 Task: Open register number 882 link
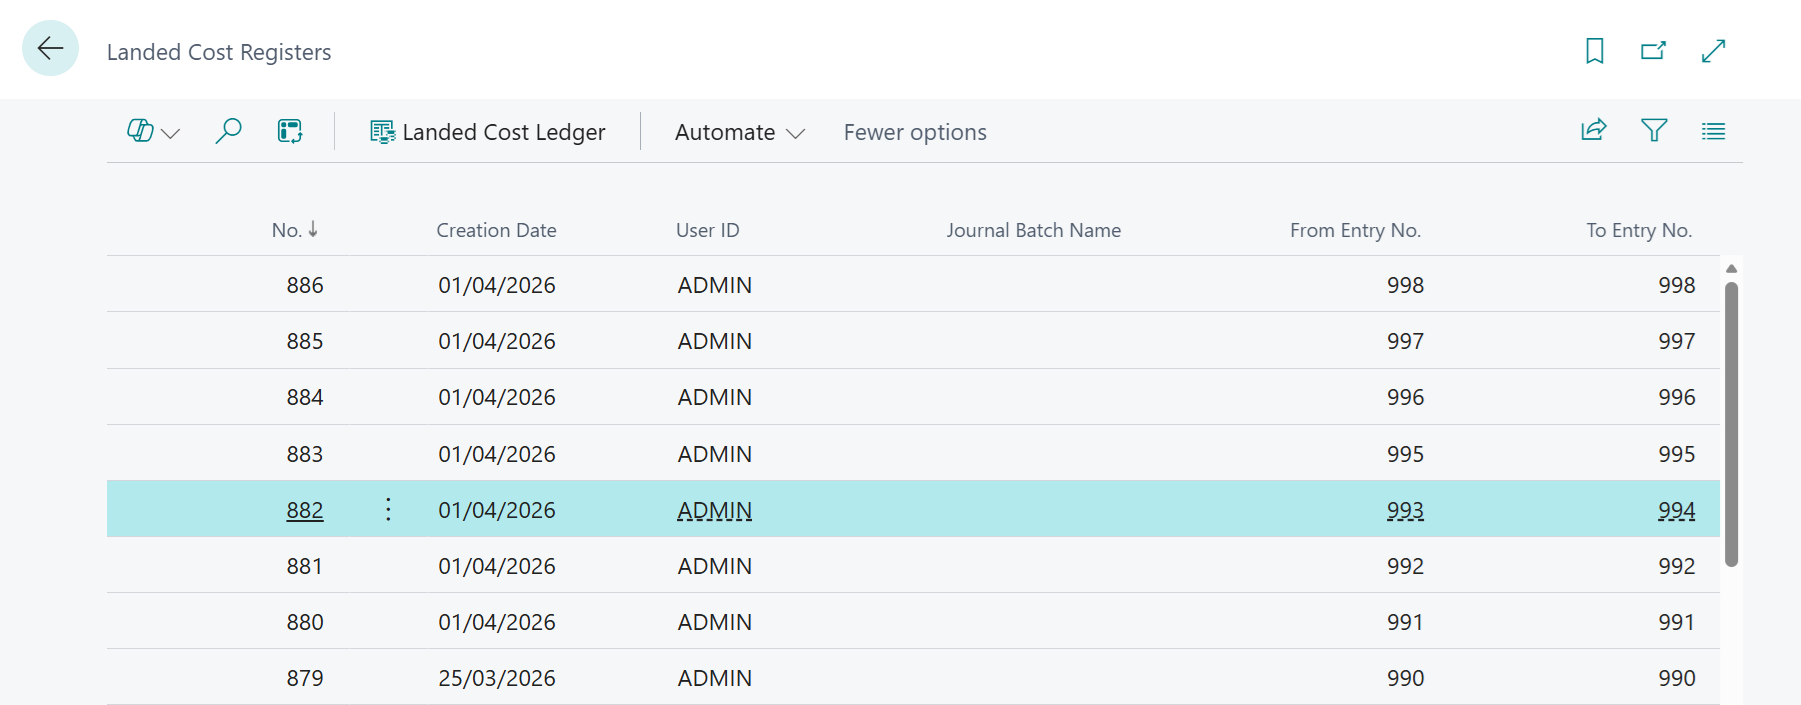[304, 510]
